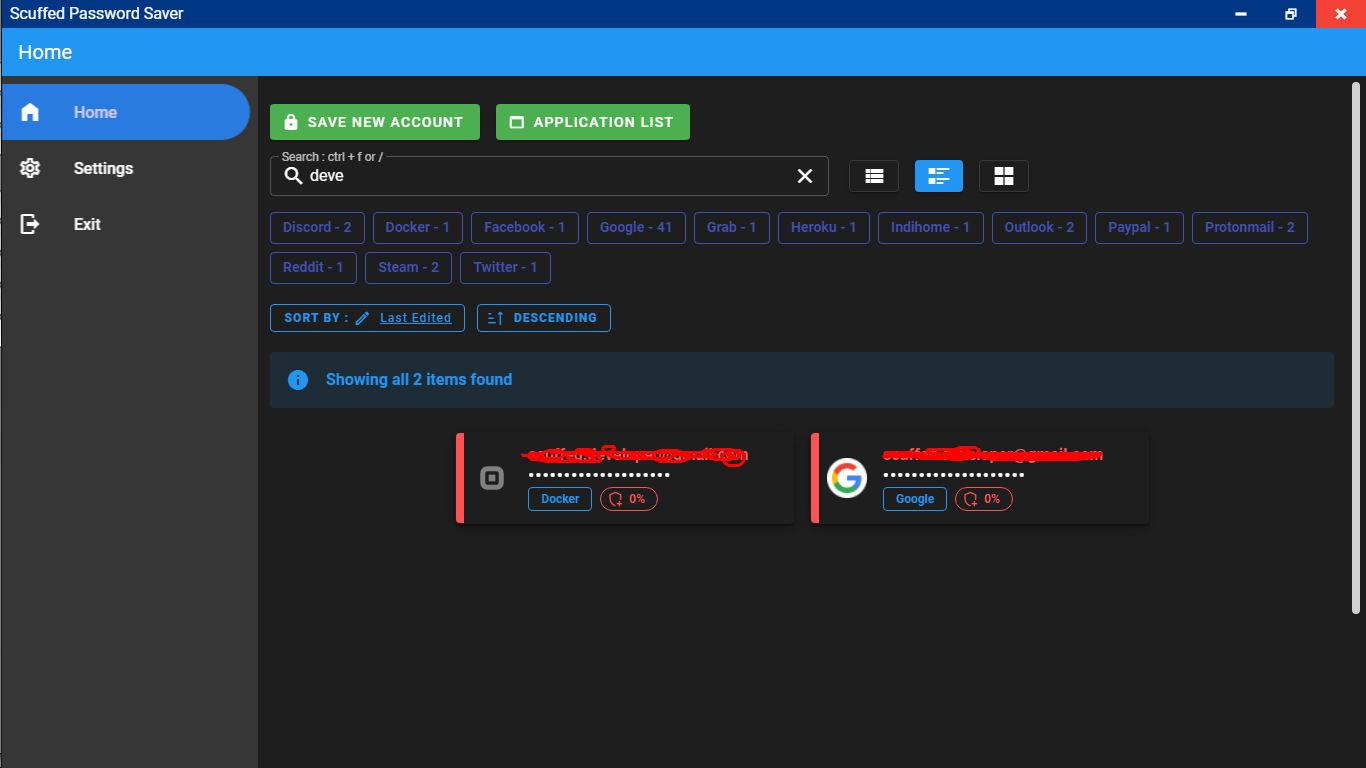The height and width of the screenshot is (768, 1366).
Task: Click 0% strength badge on Docker card
Action: click(629, 499)
